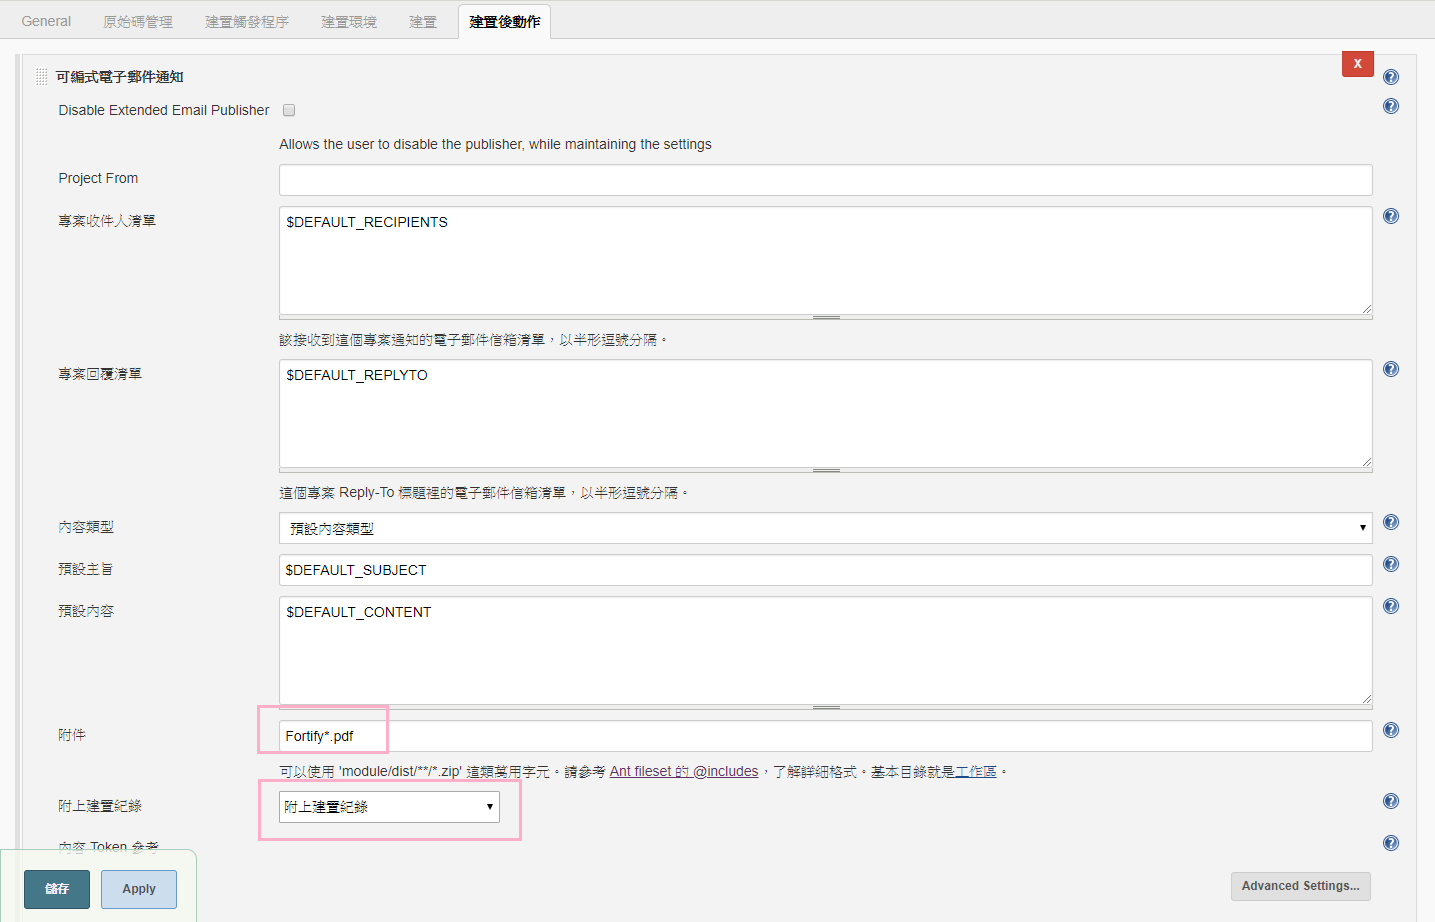This screenshot has height=922, width=1435.
Task: Select the 建置 tab
Action: click(x=423, y=21)
